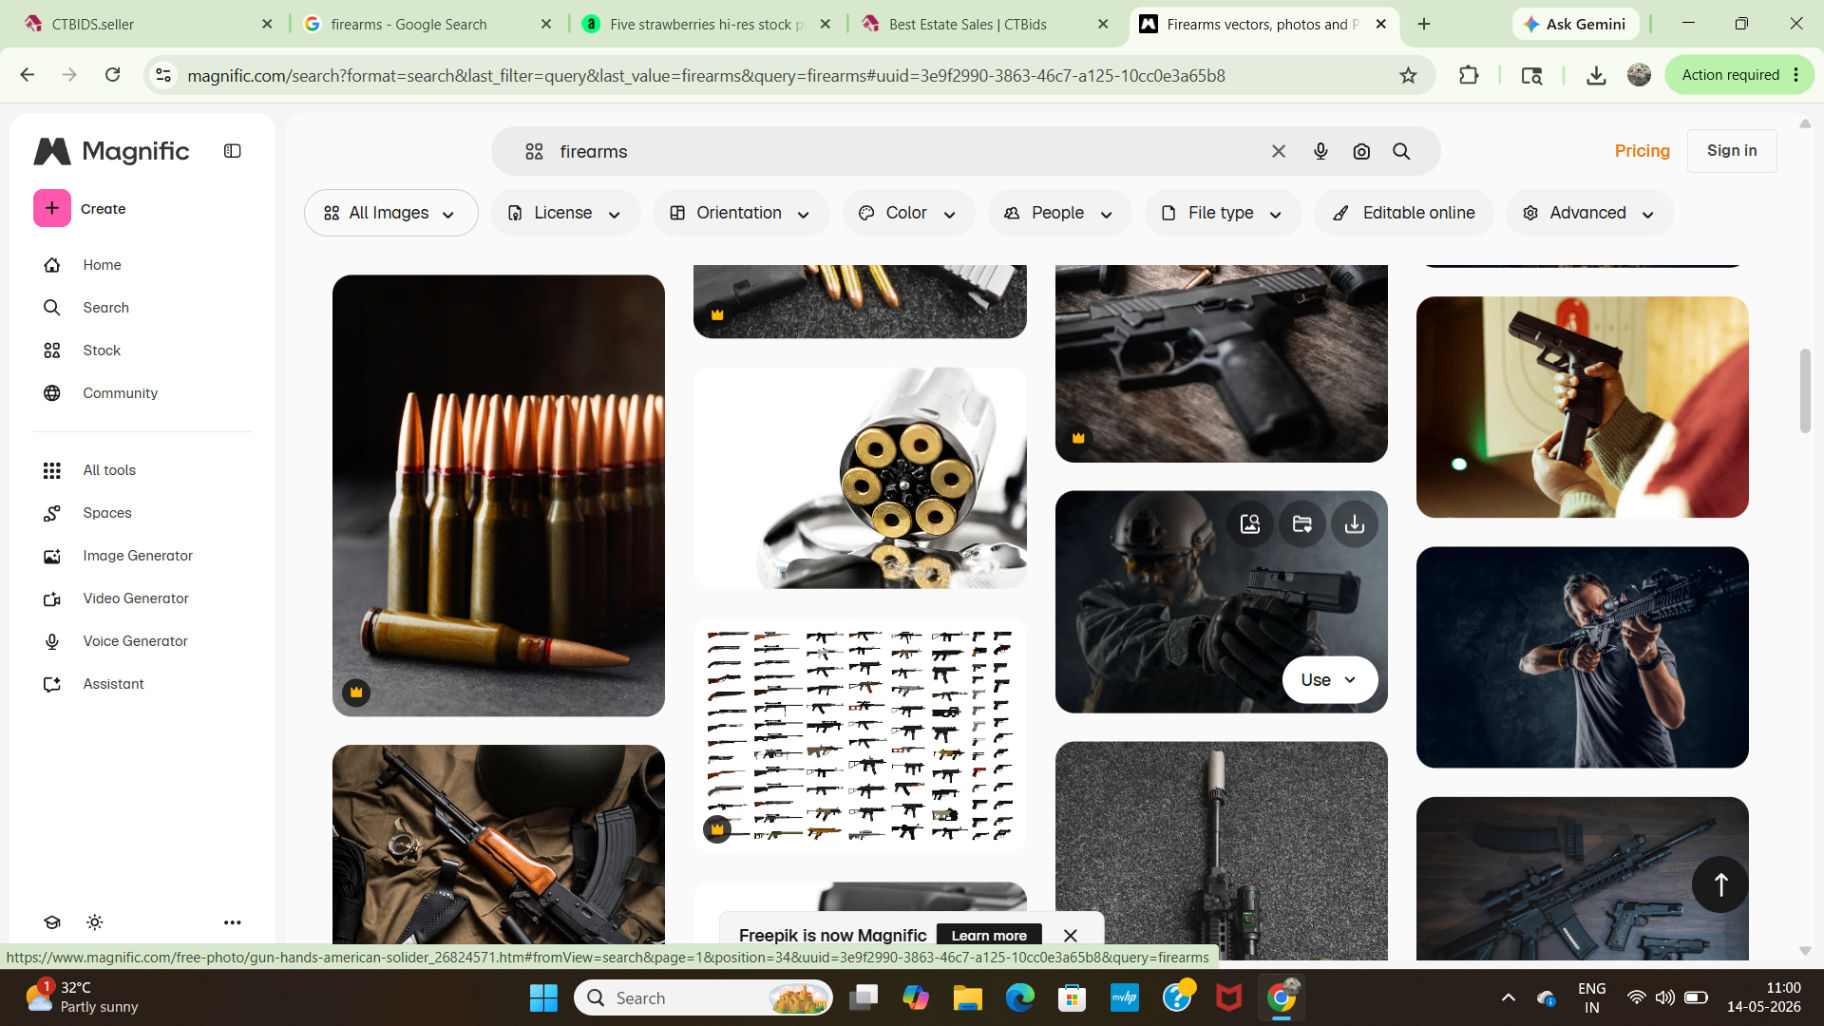Save soldier photo to collection icon
The image size is (1824, 1026).
tap(1302, 524)
